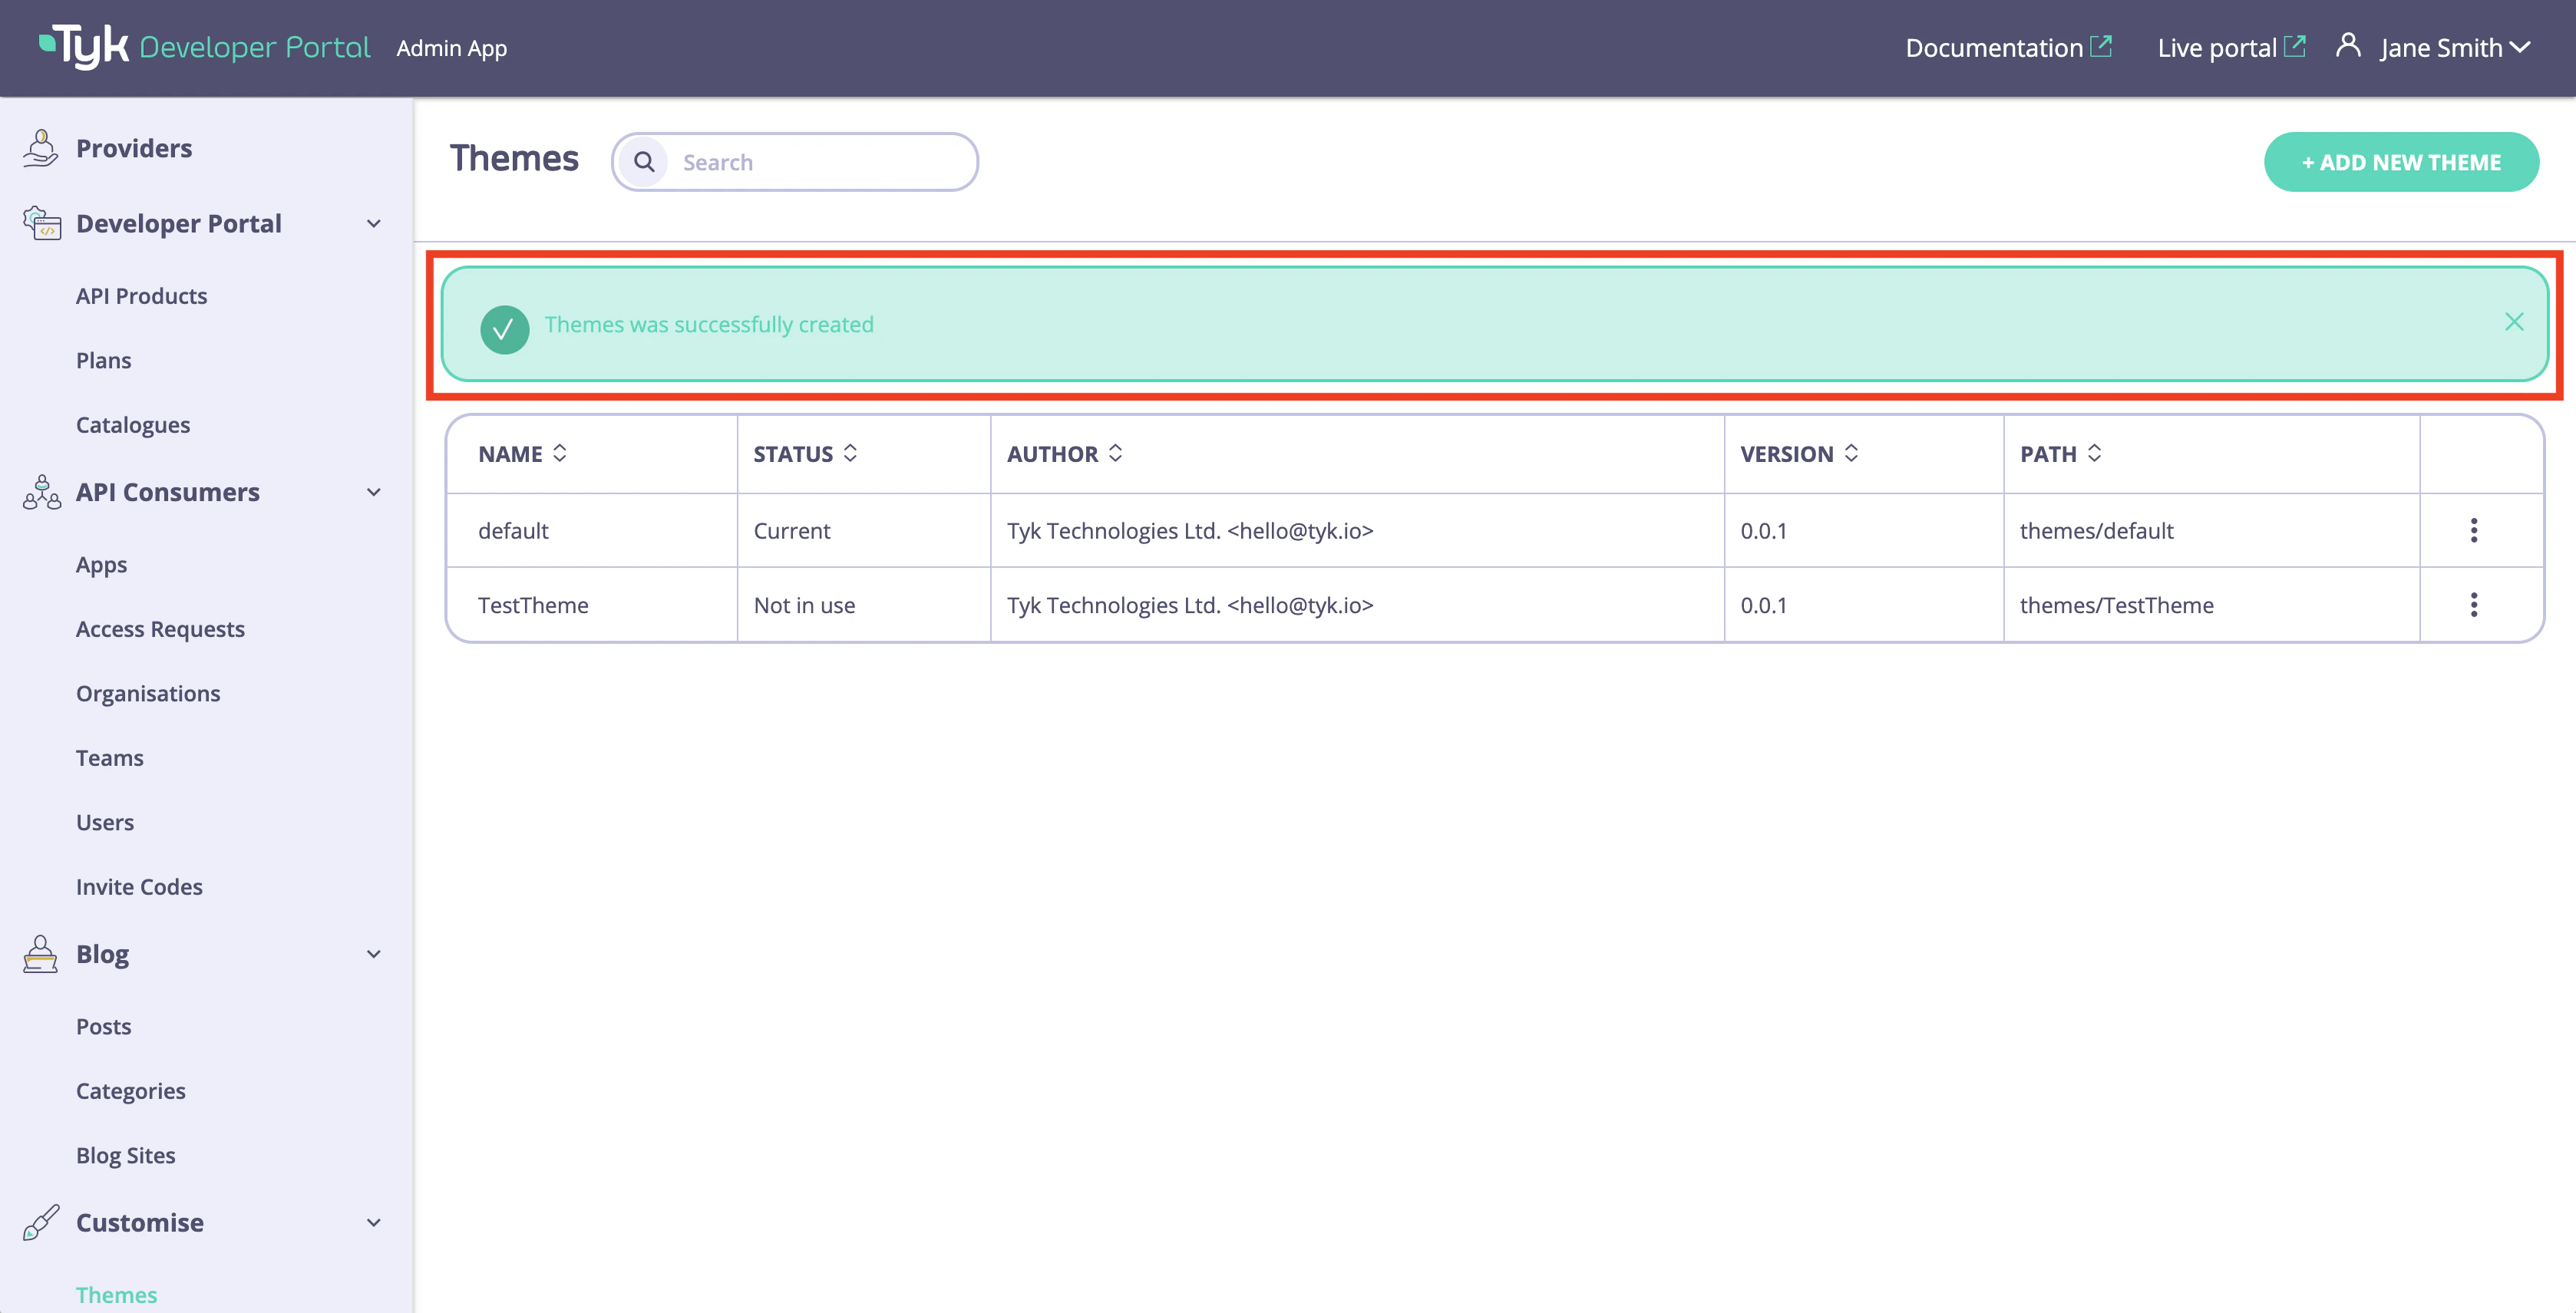Open the Jane Smith user dropdown
2576x1313 pixels.
[x=2454, y=48]
